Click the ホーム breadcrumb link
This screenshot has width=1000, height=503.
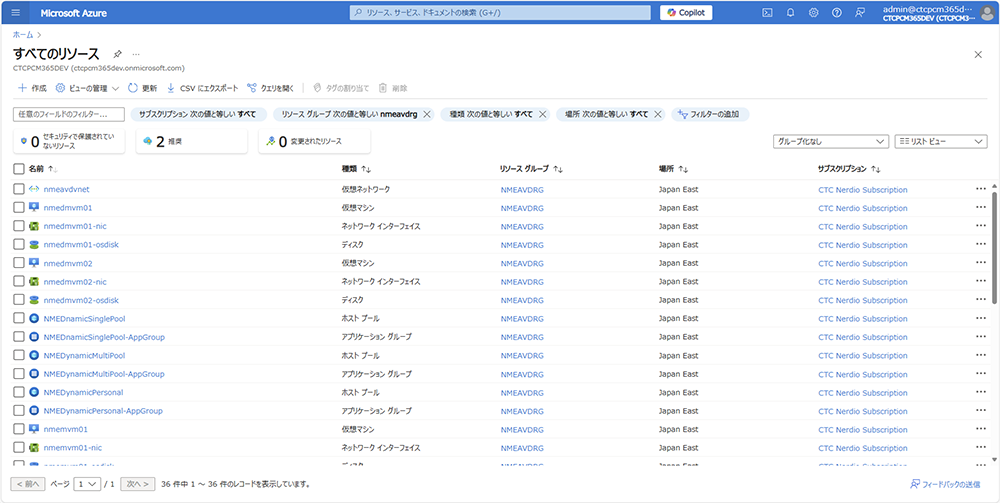click(23, 34)
